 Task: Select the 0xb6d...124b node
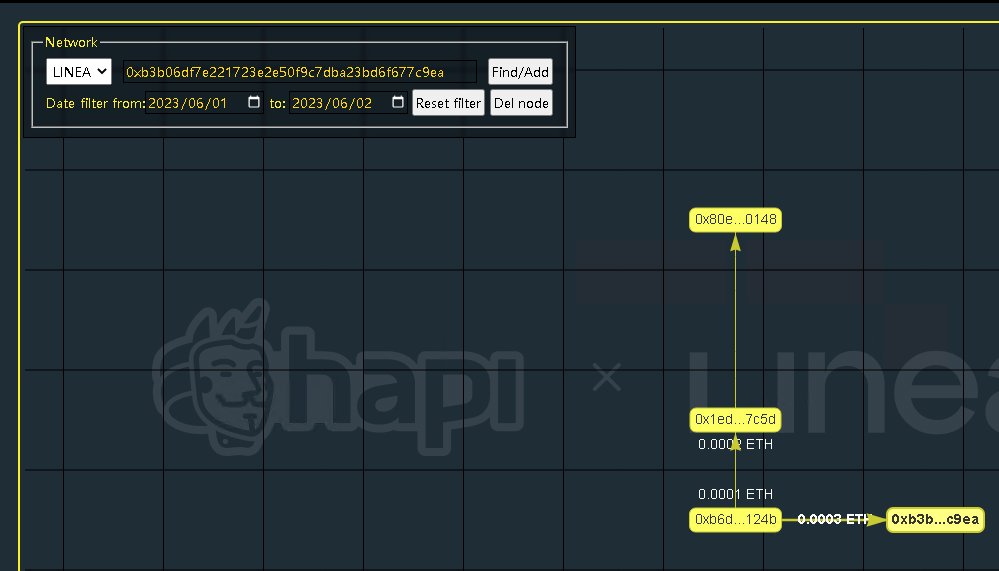pyautogui.click(x=735, y=519)
